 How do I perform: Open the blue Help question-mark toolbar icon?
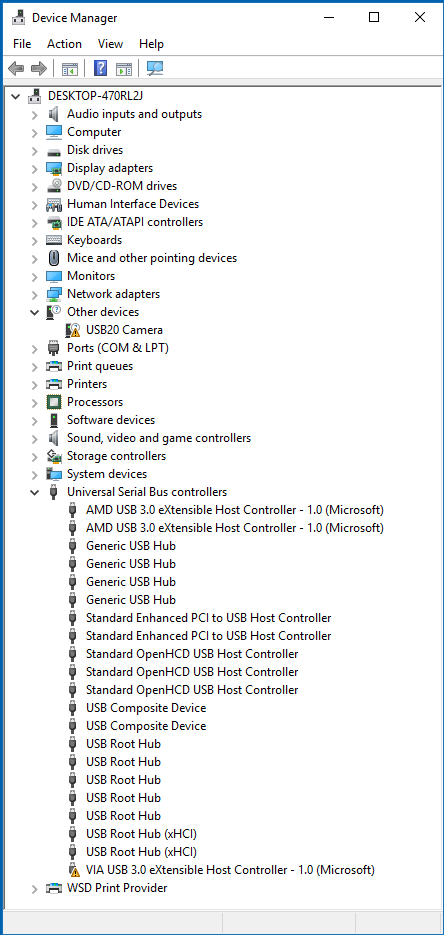coord(101,69)
